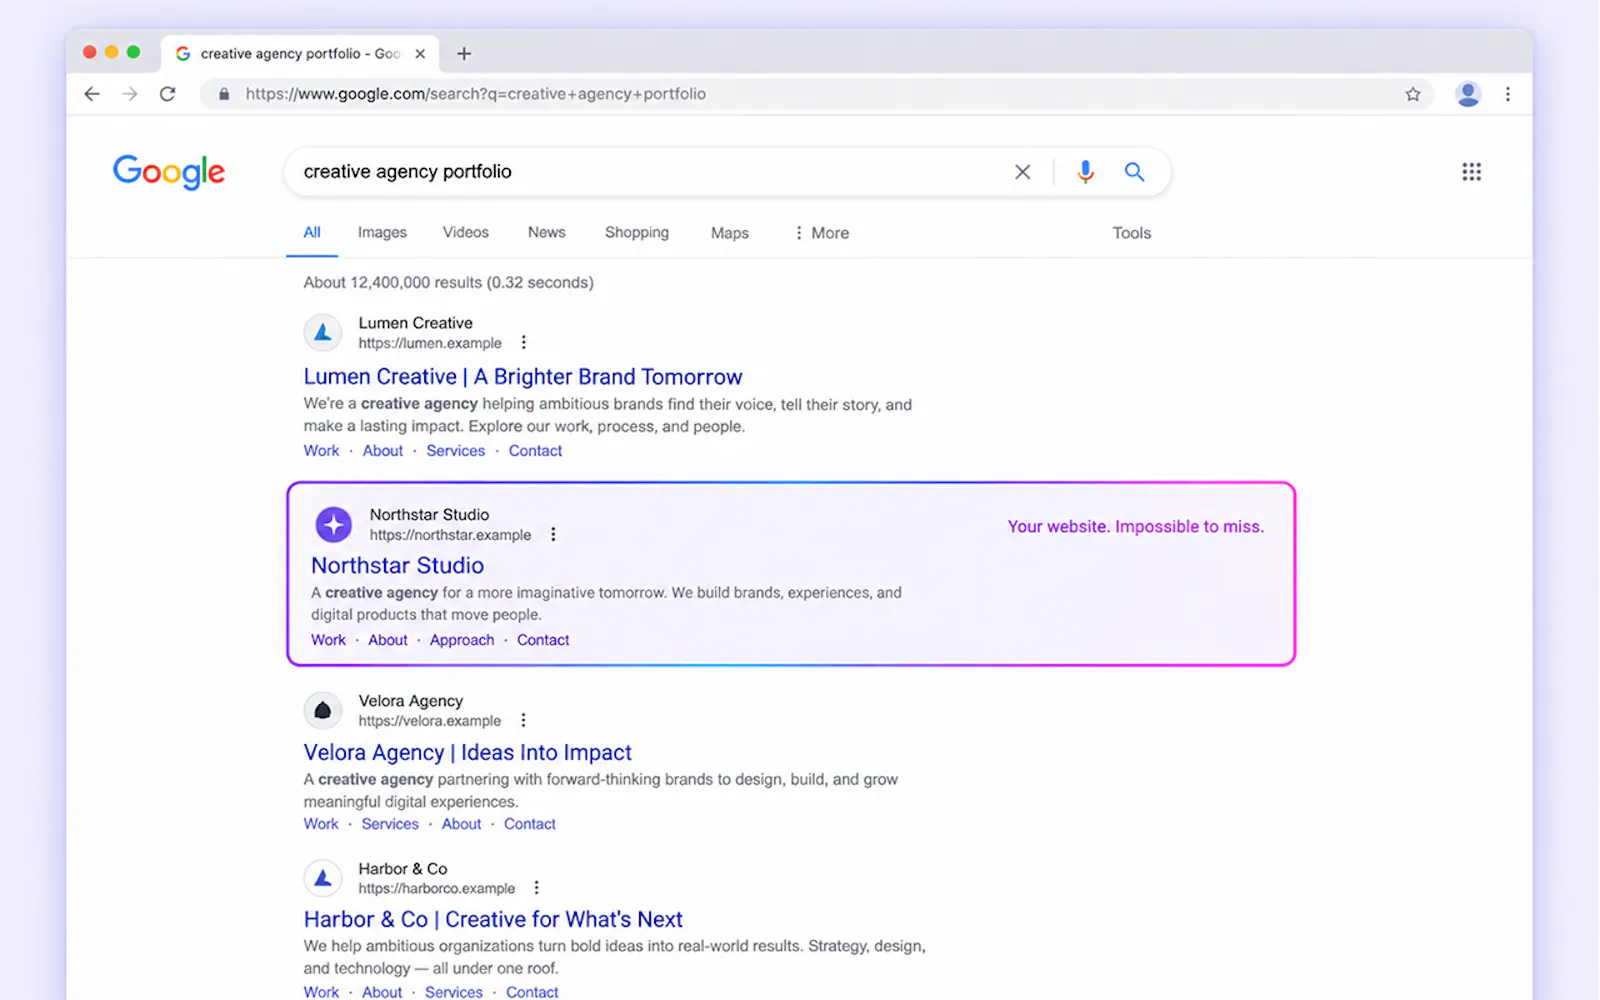Click the Lumen Creative favicon
This screenshot has width=1600, height=1000.
[x=323, y=332]
